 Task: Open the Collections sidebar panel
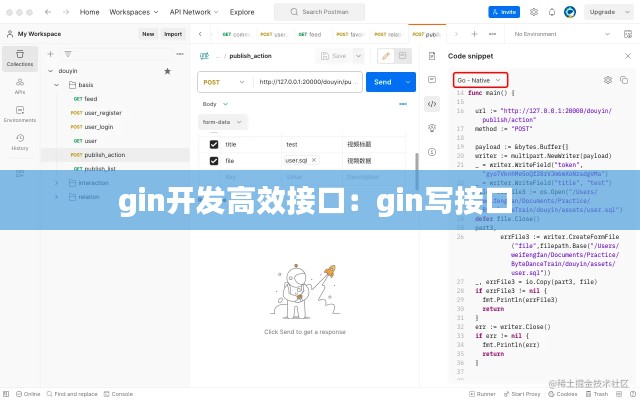[20, 59]
